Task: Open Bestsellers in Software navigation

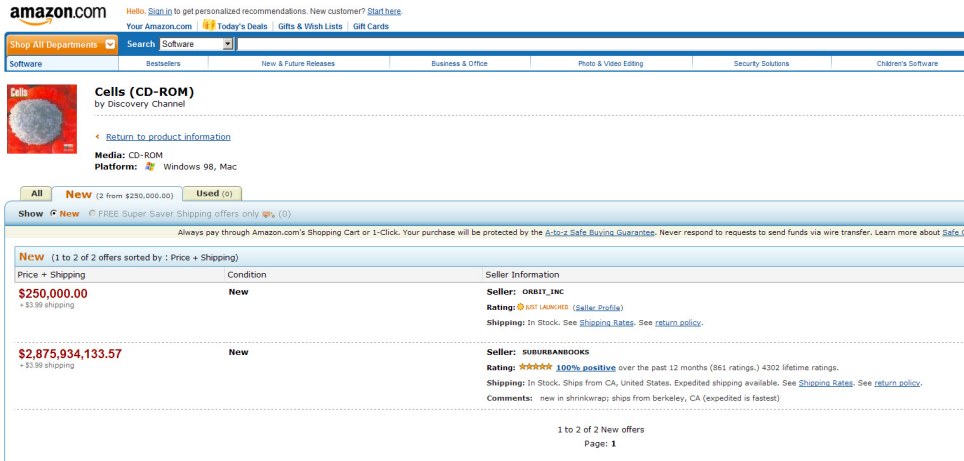Action: coord(163,63)
